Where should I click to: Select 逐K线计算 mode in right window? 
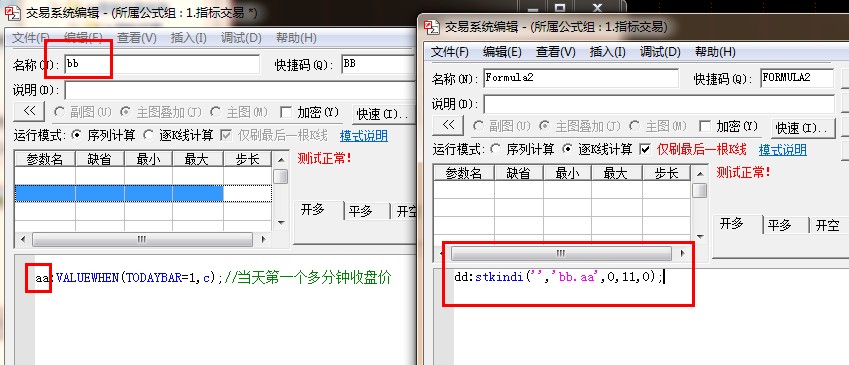click(x=597, y=149)
